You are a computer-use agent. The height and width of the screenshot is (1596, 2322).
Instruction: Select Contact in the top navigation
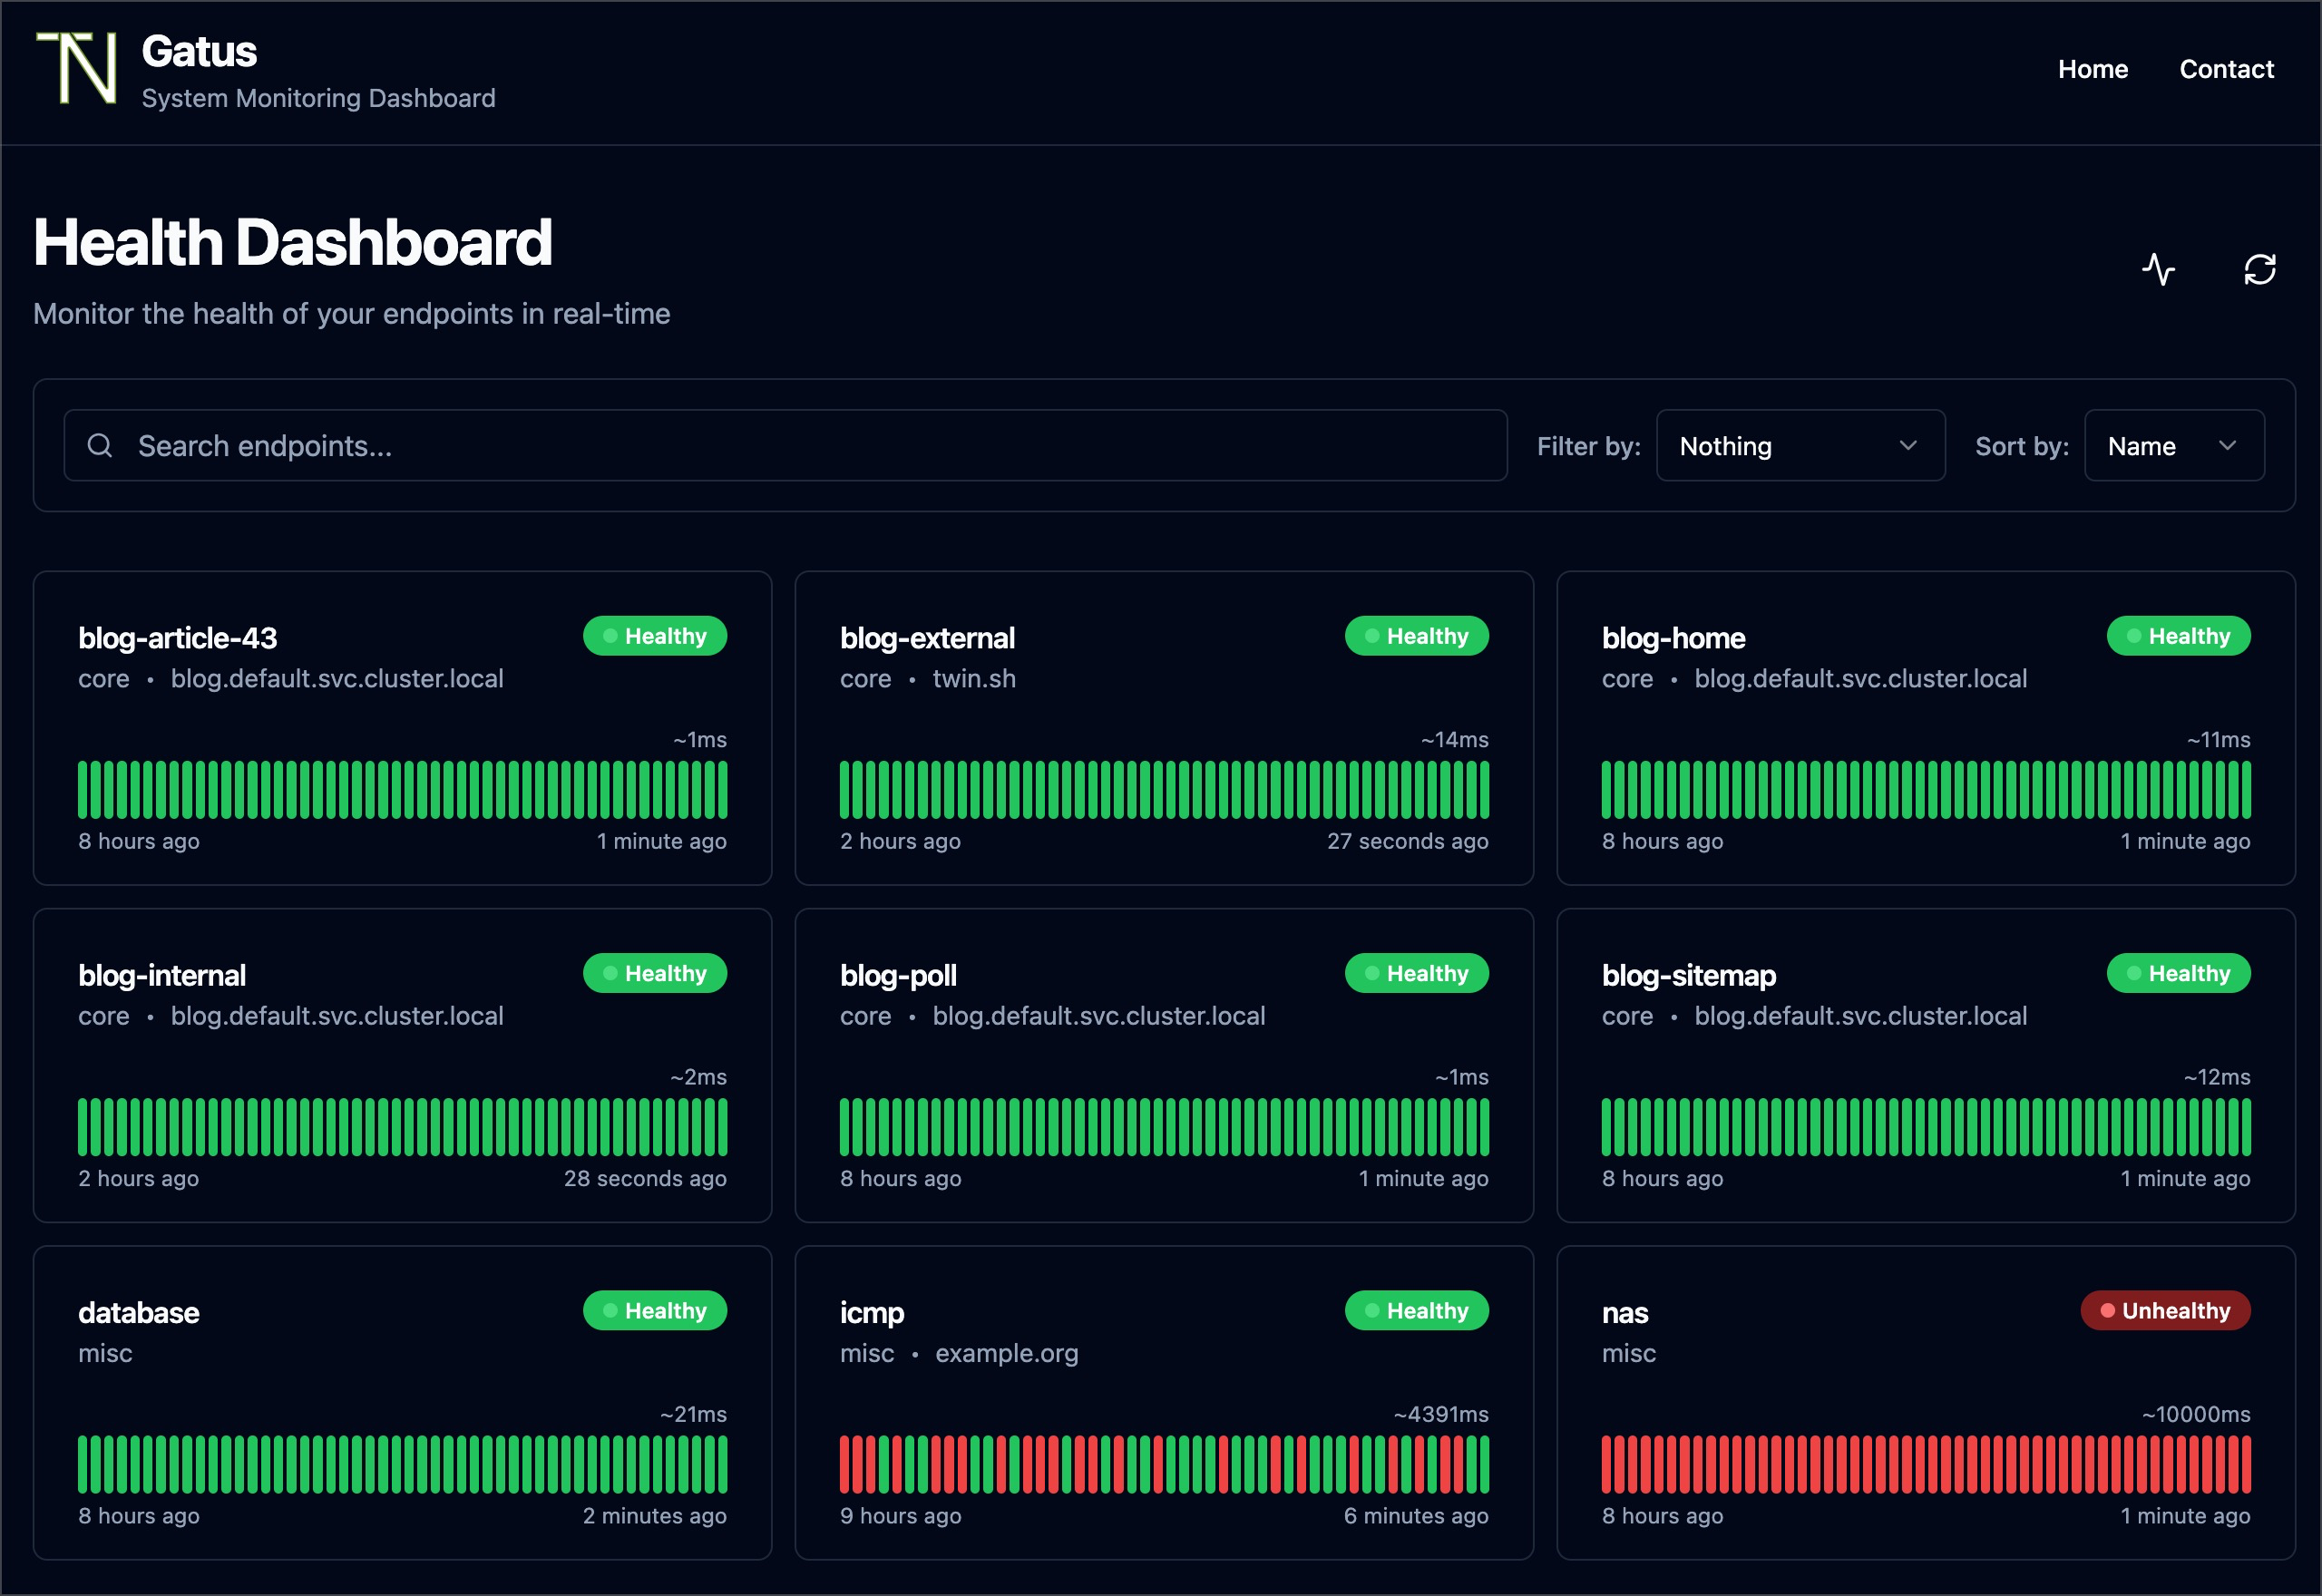click(x=2227, y=69)
